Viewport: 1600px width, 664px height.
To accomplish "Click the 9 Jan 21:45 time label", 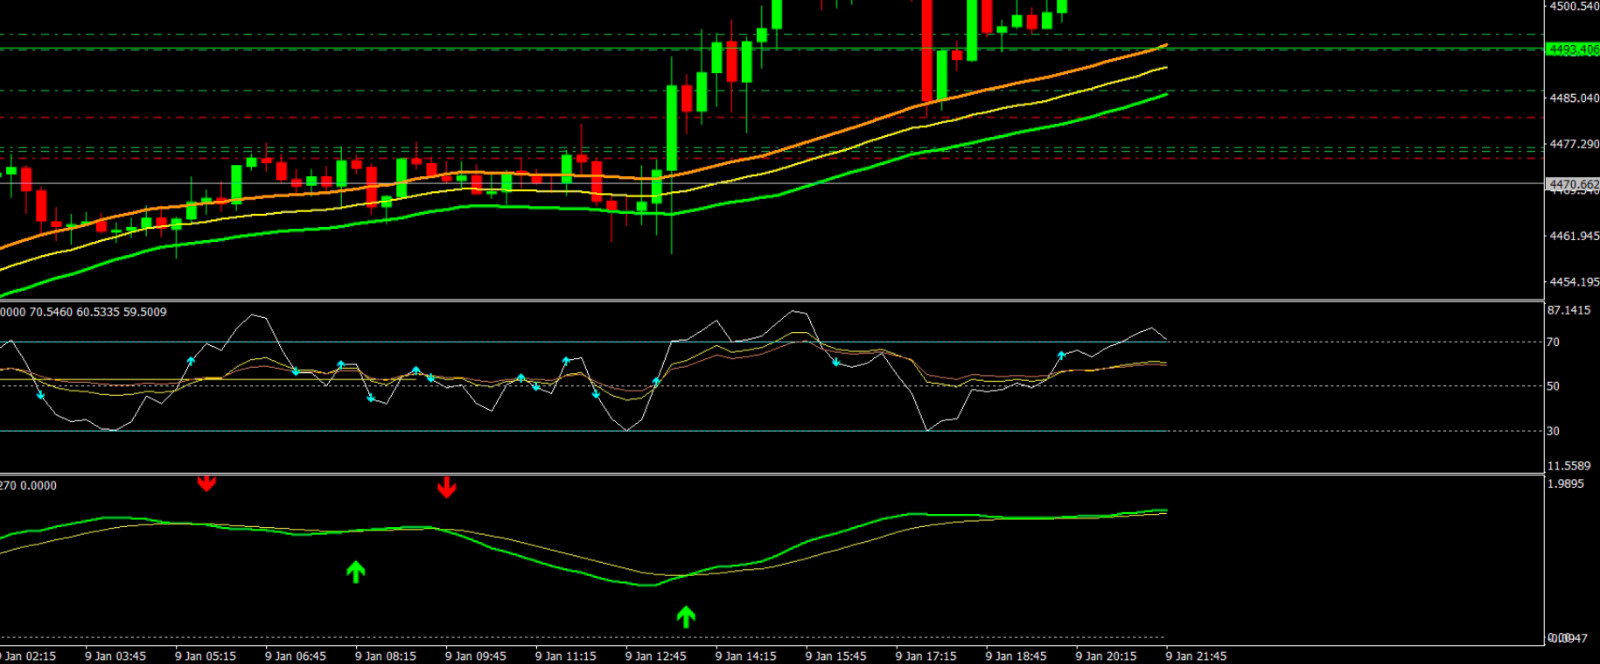I will click(x=1195, y=657).
